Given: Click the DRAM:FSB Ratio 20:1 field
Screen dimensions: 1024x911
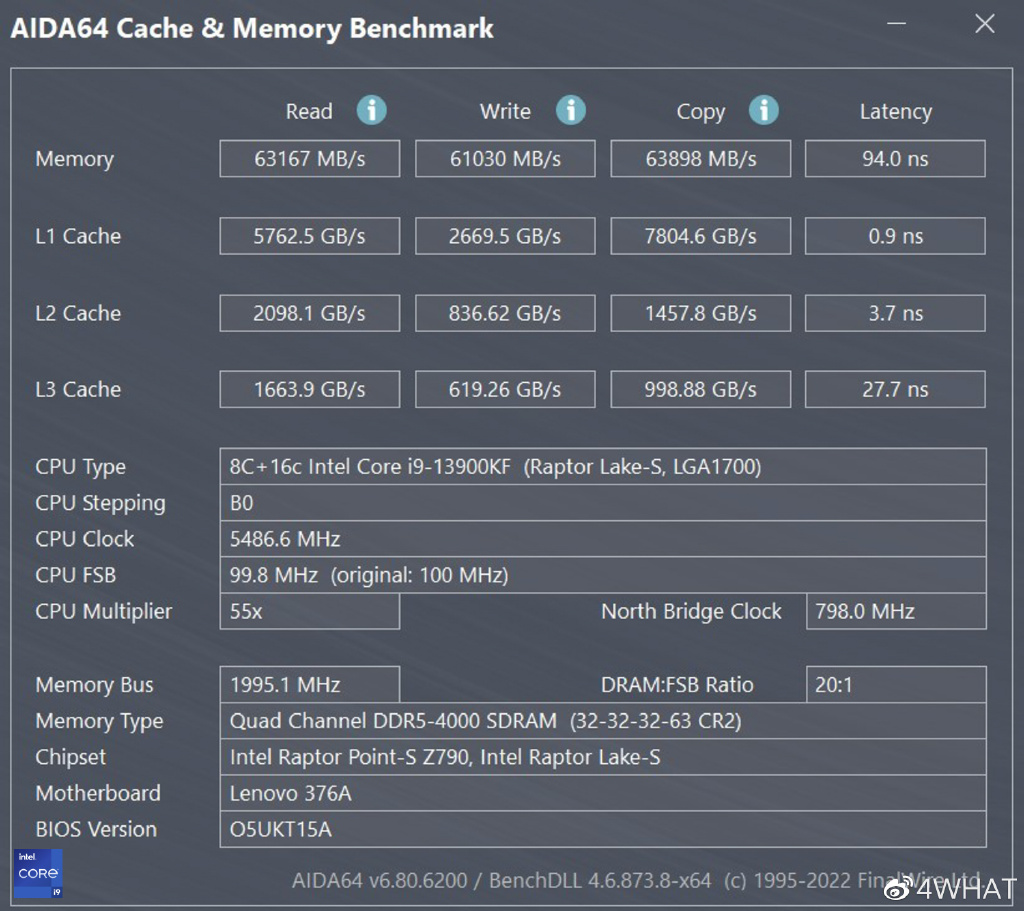Looking at the screenshot, I should 896,685.
